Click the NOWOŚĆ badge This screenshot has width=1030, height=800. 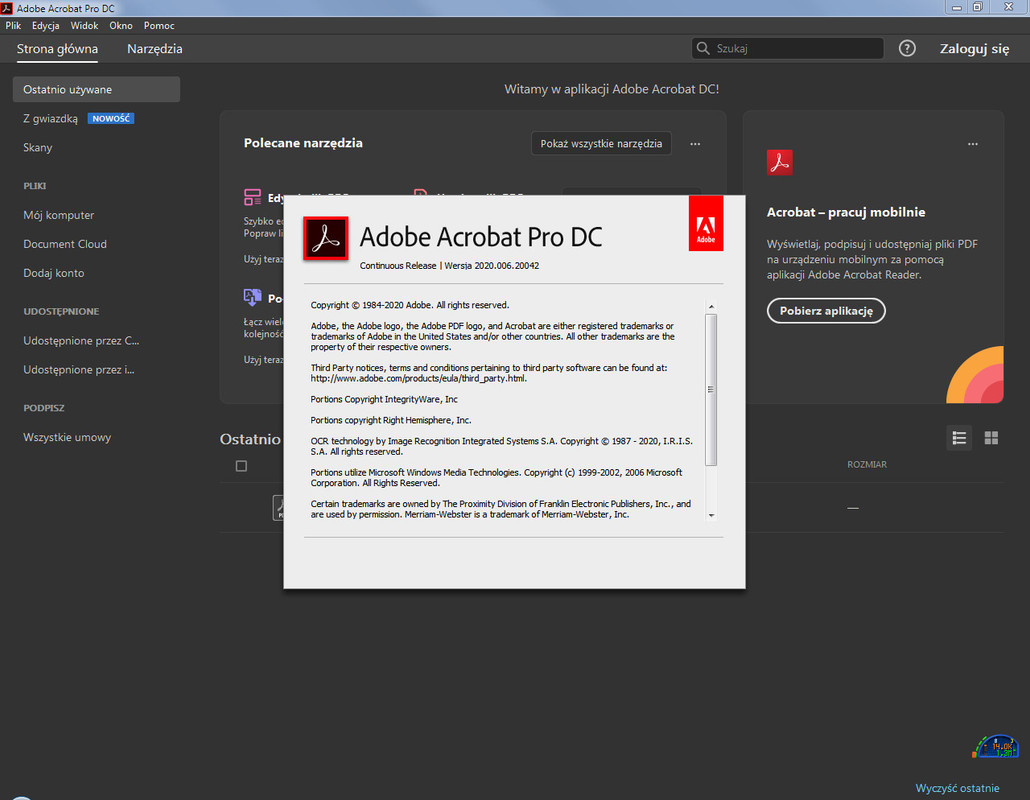tap(111, 118)
